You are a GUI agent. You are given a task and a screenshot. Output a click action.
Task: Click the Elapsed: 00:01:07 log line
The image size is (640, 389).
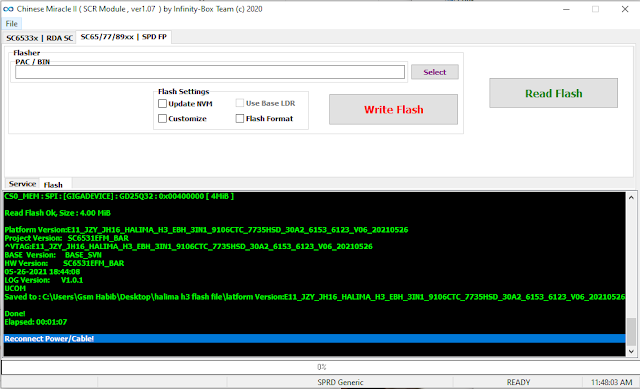pyautogui.click(x=36, y=322)
